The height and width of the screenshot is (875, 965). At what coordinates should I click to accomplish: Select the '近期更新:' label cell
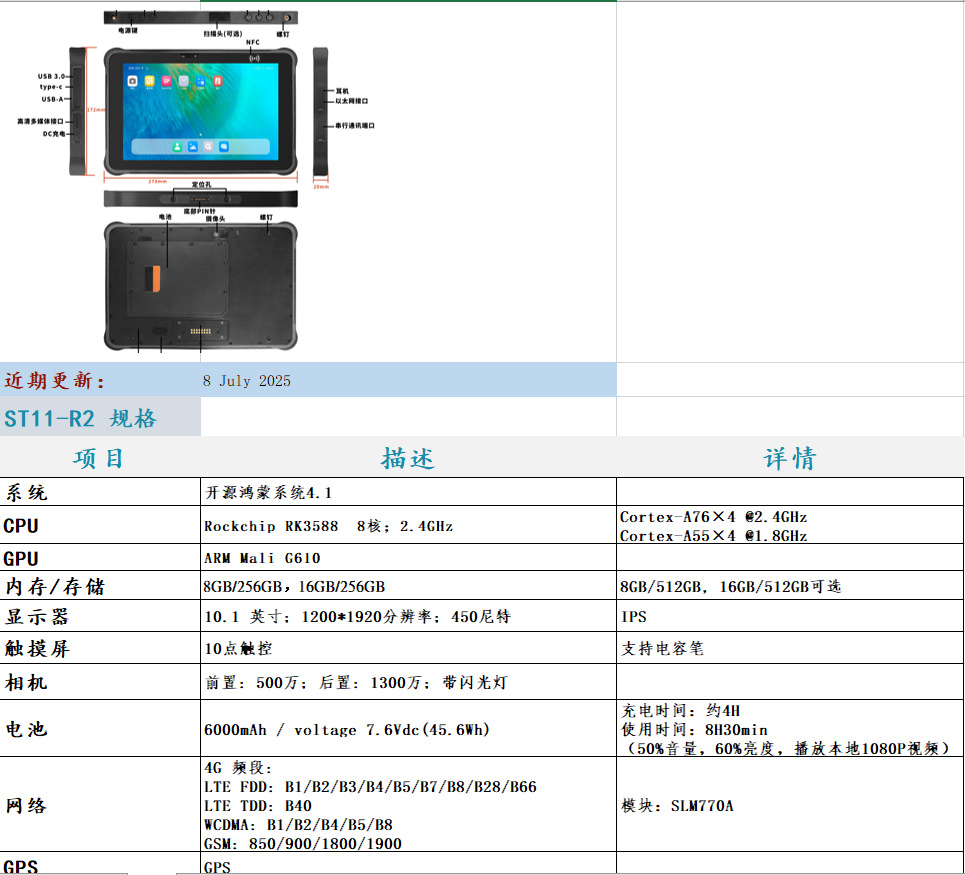100,380
